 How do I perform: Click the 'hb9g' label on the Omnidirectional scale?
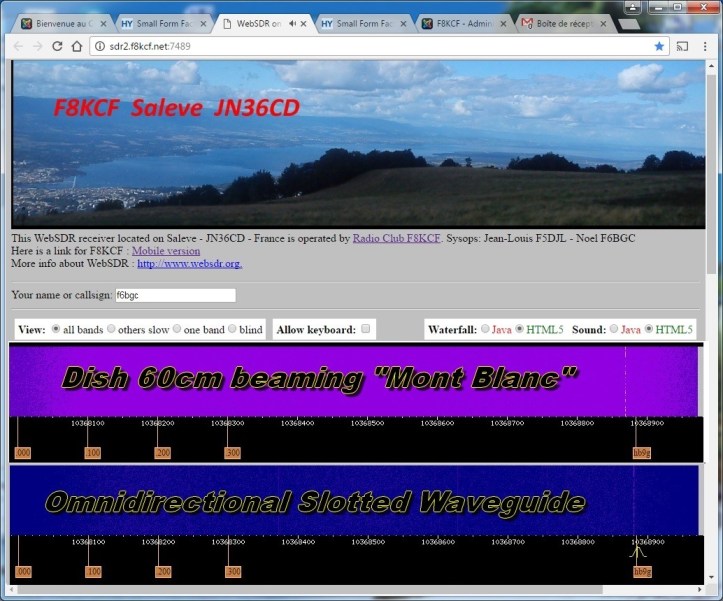click(642, 572)
